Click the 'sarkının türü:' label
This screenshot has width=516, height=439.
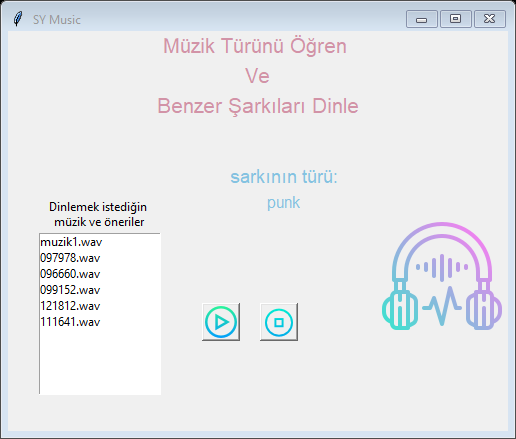pyautogui.click(x=284, y=176)
